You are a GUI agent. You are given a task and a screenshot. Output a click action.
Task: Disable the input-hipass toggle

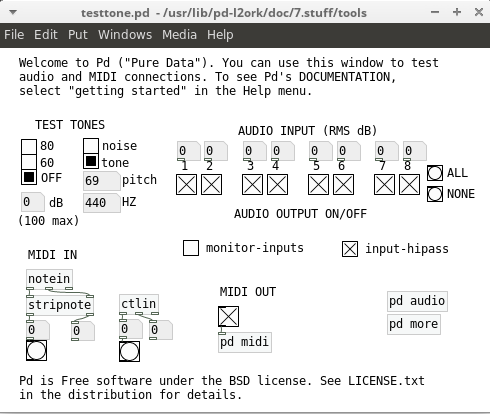[x=350, y=249]
